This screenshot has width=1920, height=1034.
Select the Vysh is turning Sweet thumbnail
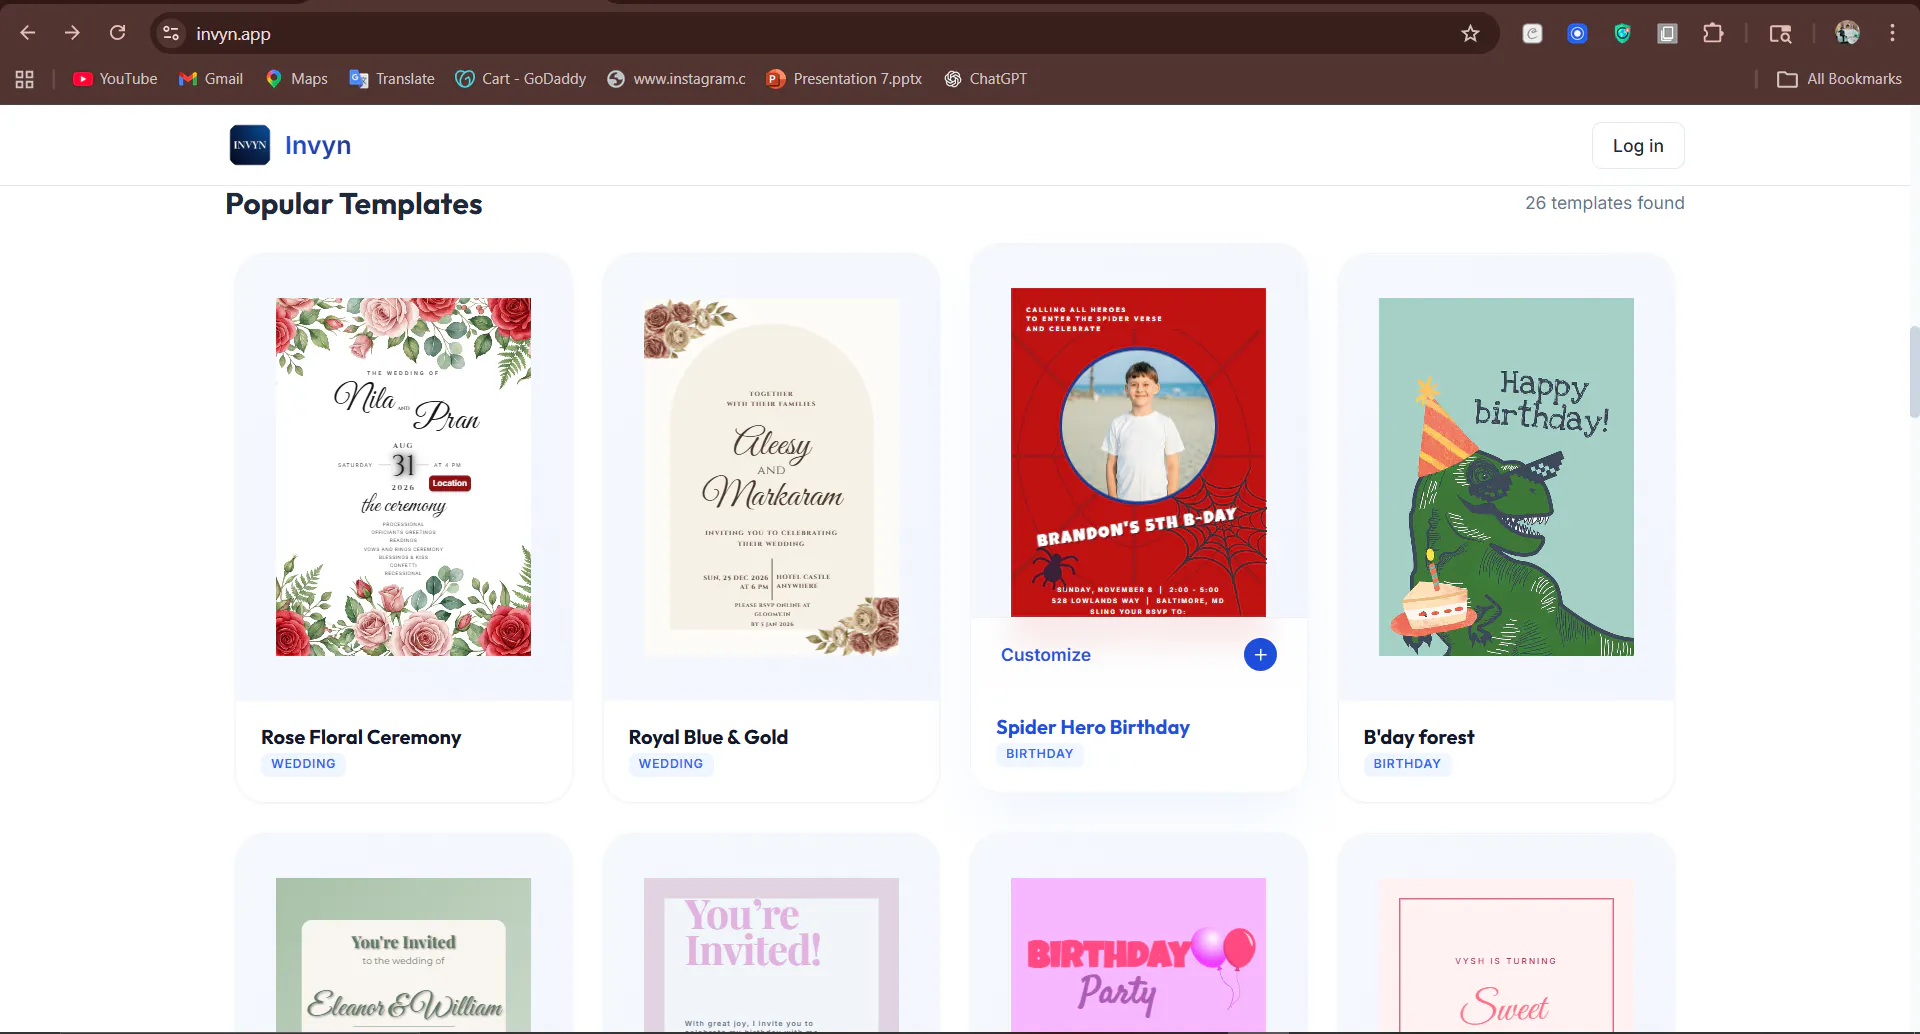(1506, 955)
